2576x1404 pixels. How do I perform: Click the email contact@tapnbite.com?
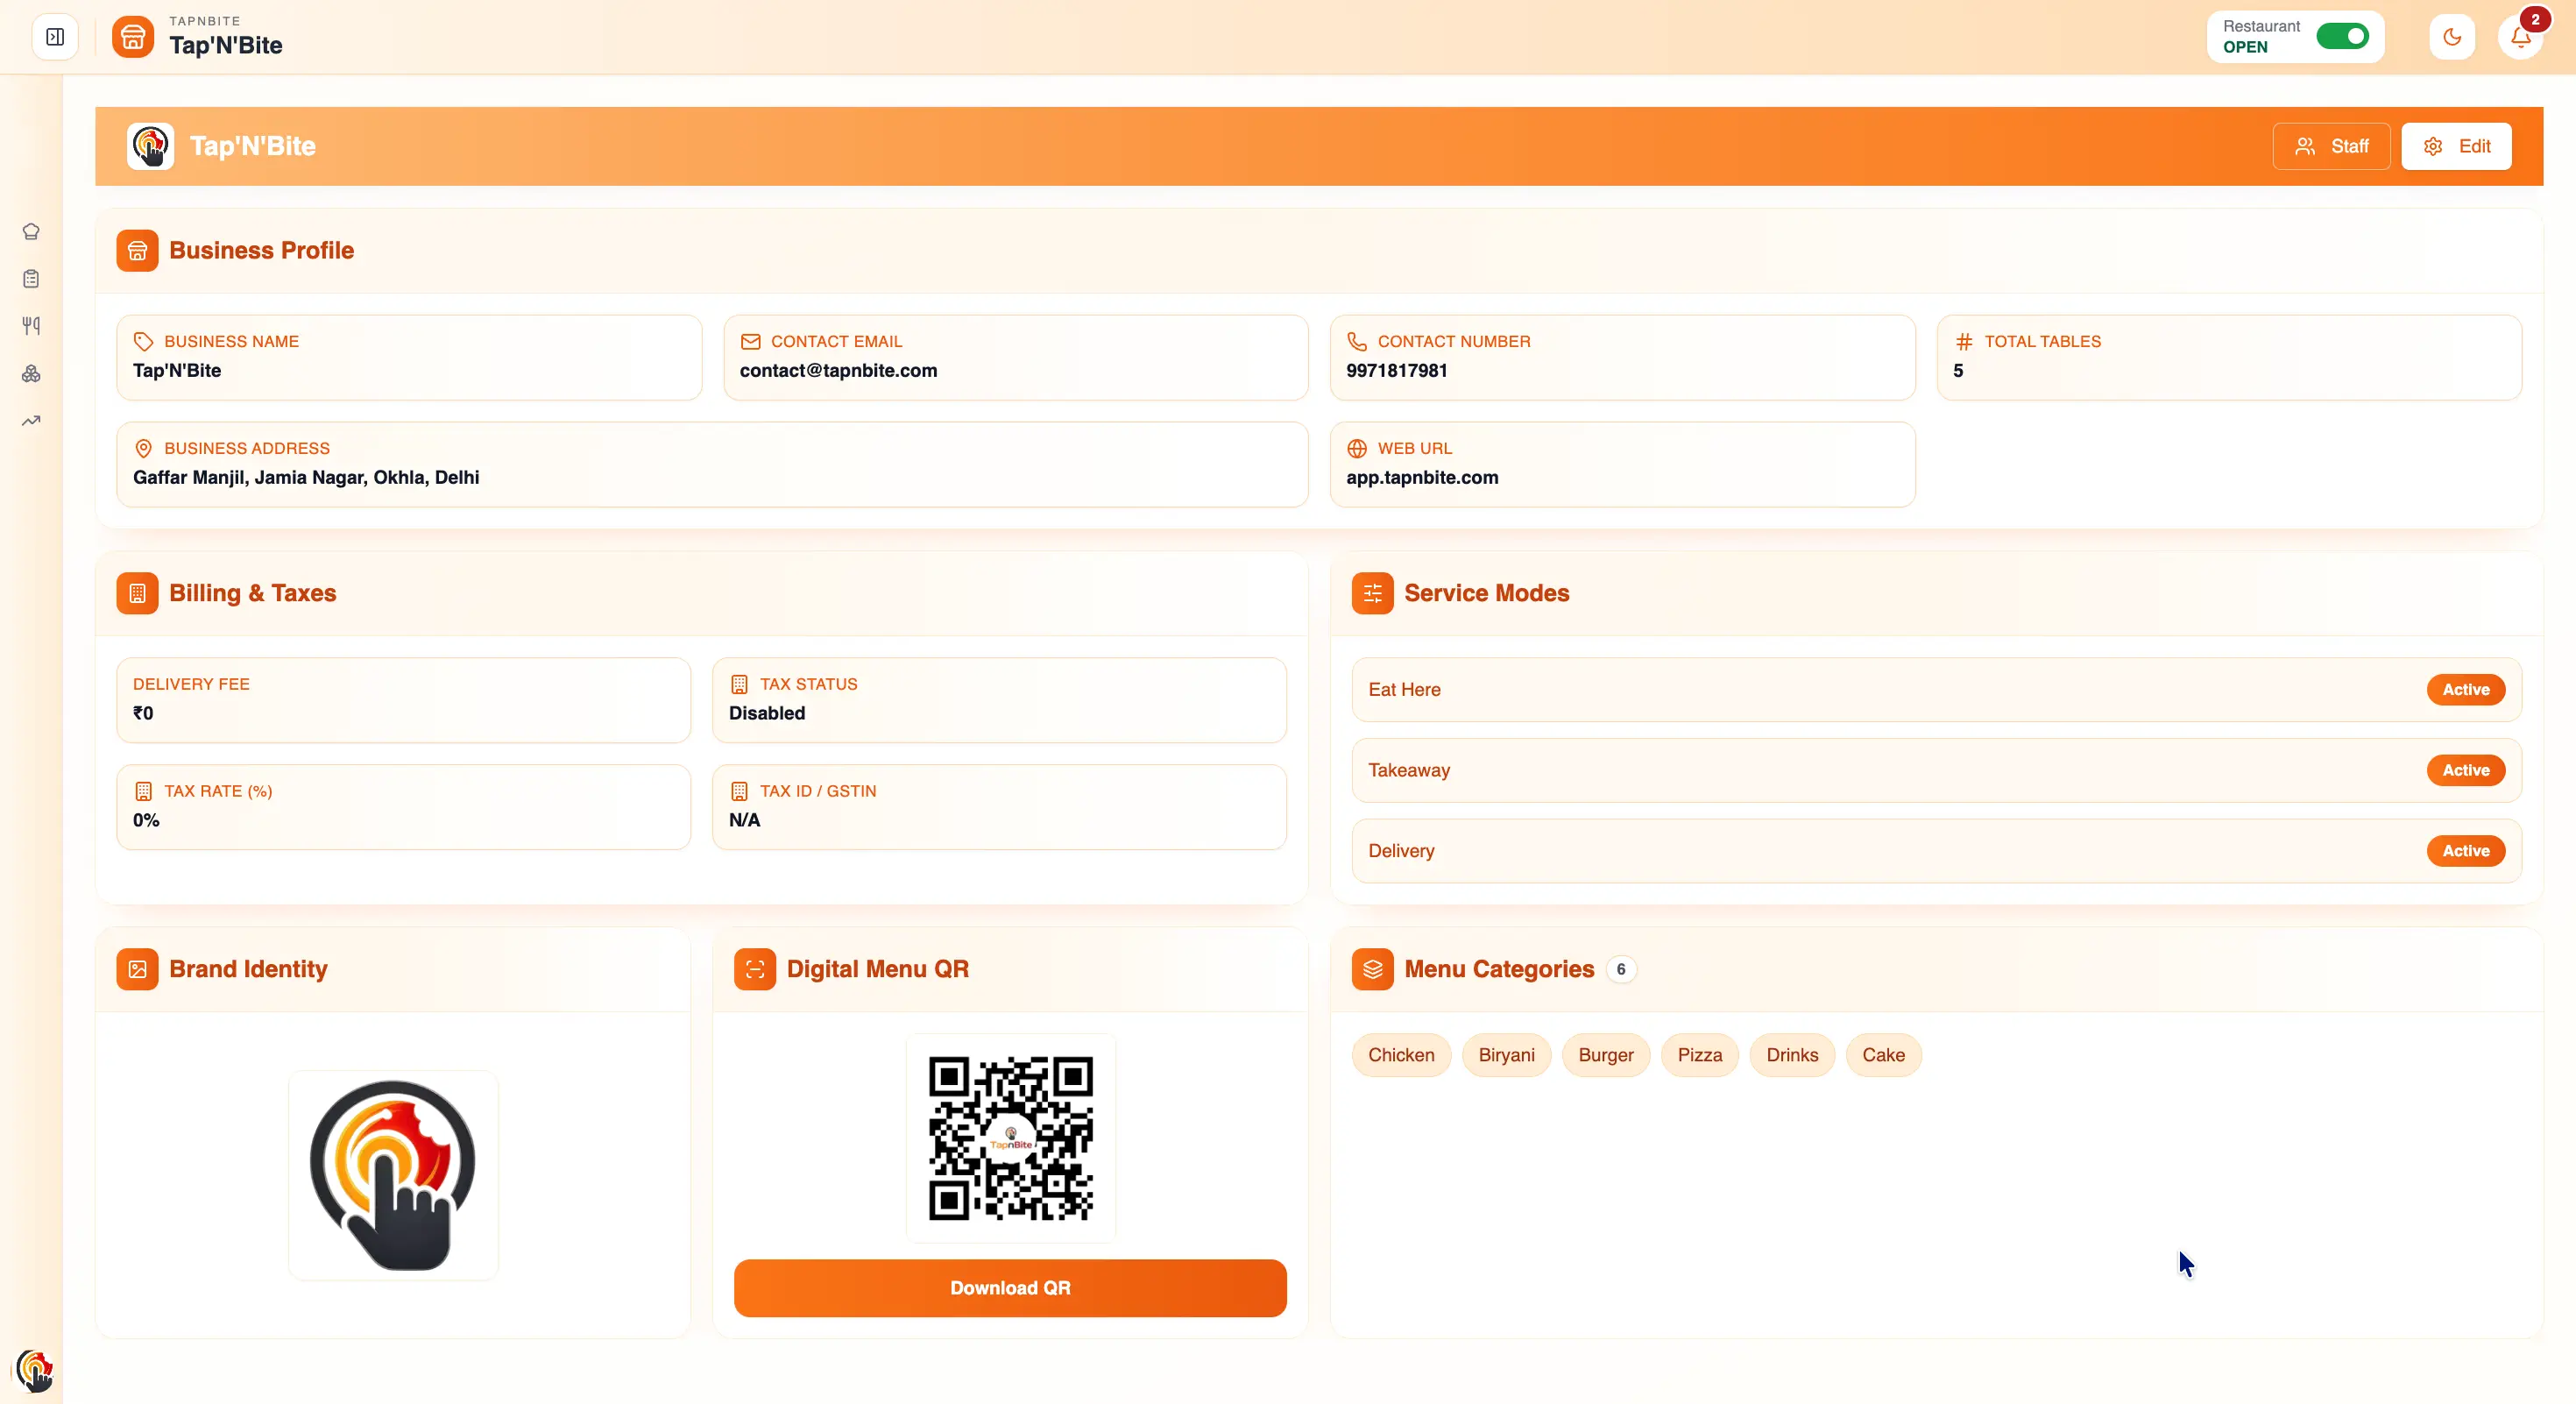coord(838,370)
